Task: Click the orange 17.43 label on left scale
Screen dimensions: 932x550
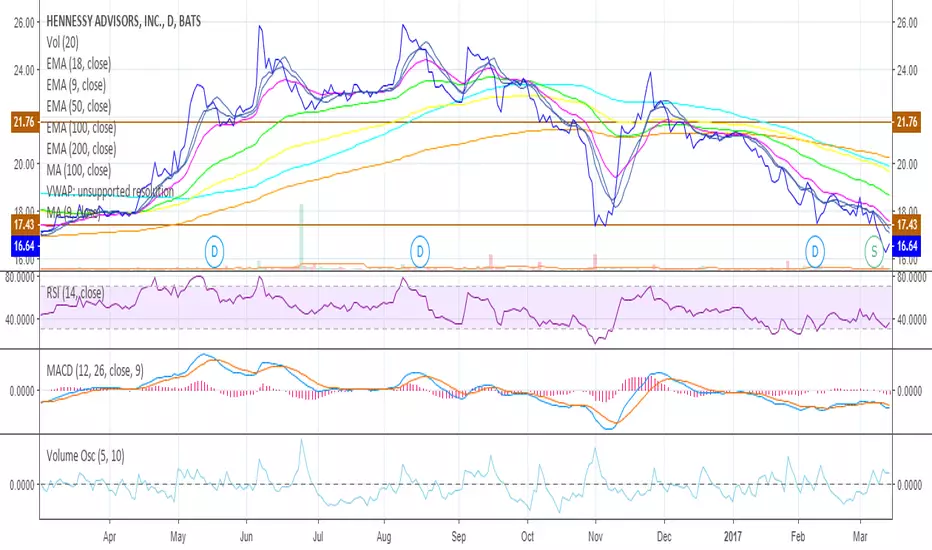Action: pos(25,224)
